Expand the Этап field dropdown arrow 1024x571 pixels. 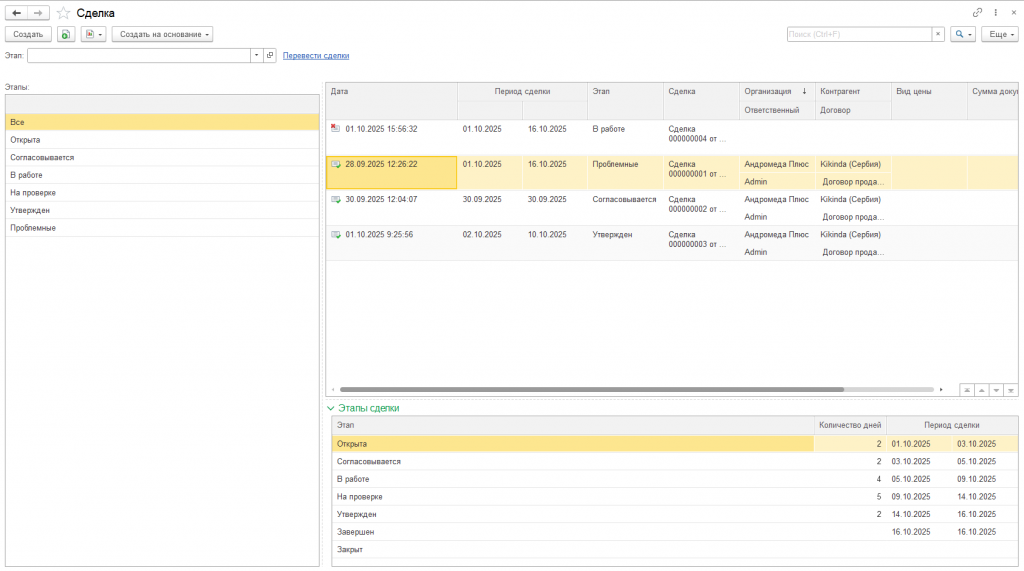pos(256,56)
